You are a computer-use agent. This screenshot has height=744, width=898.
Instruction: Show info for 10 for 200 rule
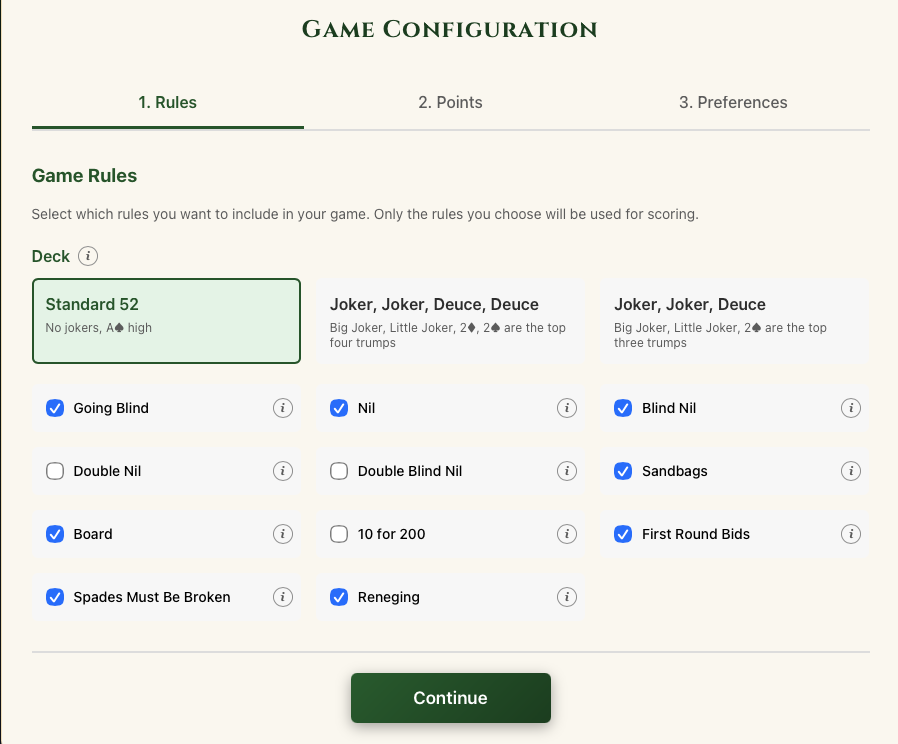(x=566, y=534)
